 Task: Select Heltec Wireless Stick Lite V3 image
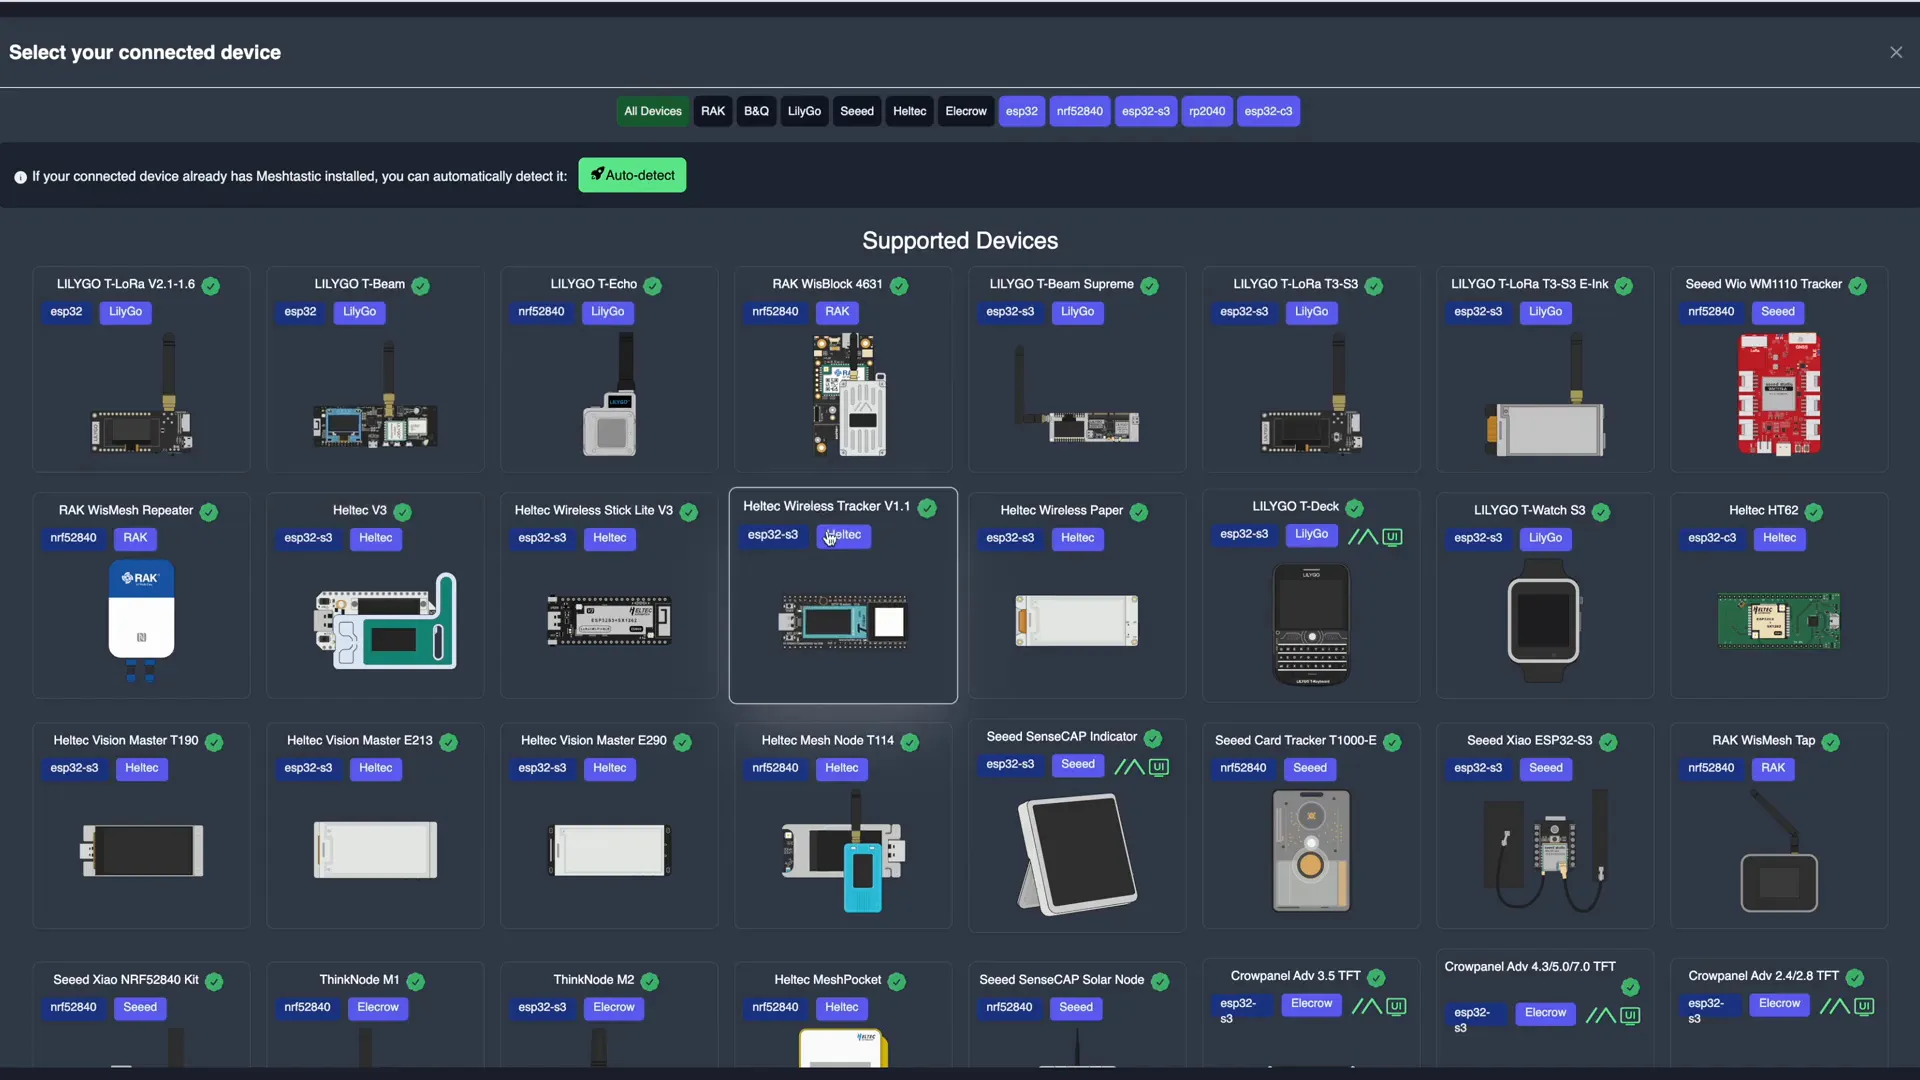coord(609,620)
